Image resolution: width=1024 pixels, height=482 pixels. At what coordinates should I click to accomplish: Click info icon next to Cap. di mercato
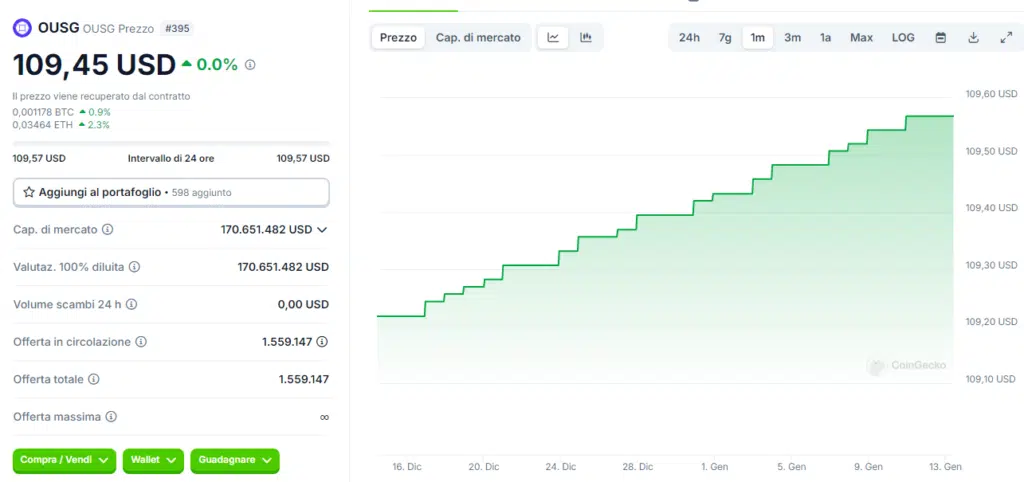coord(108,229)
